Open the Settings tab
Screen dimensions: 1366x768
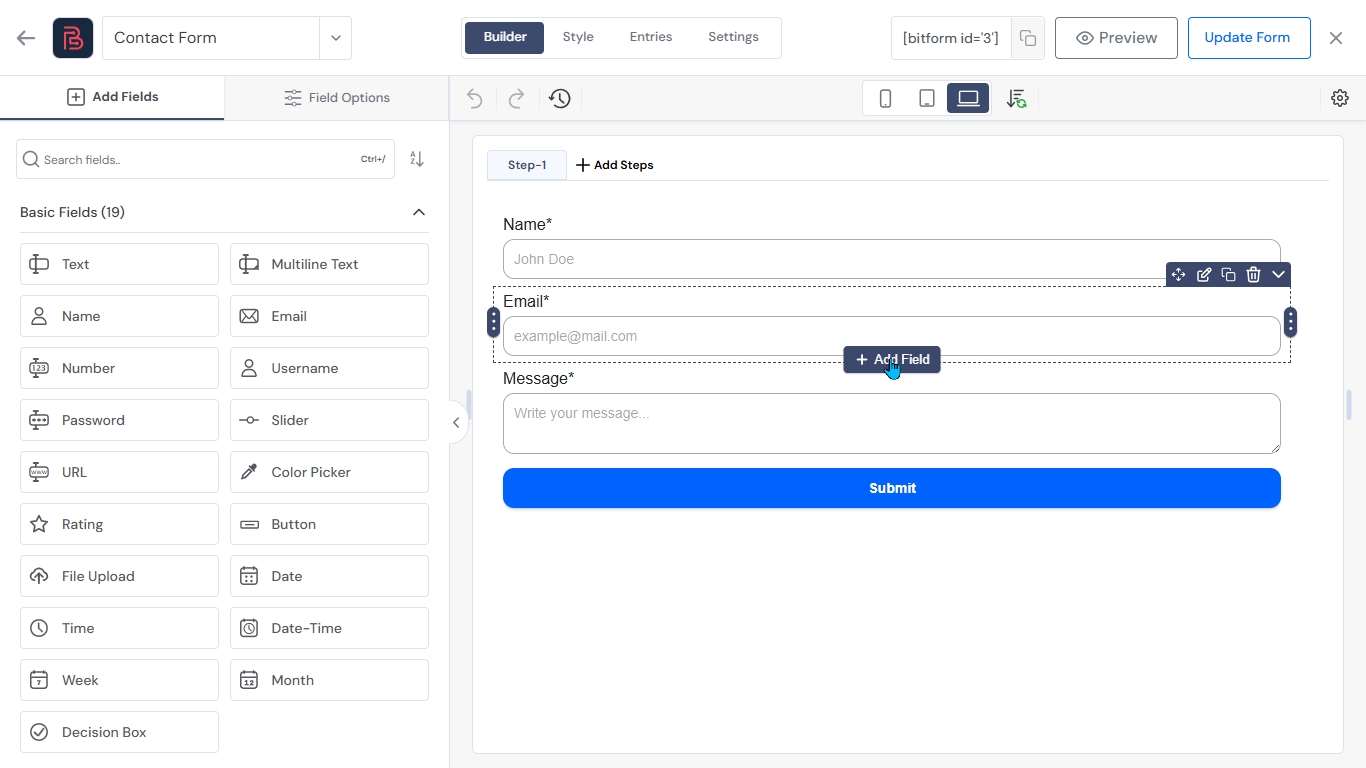coord(733,37)
